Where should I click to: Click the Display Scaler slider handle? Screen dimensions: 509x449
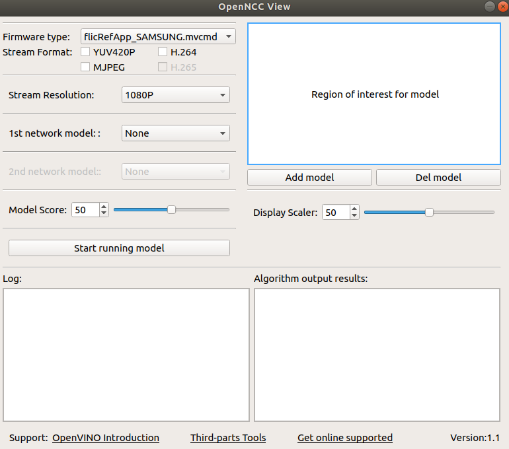coord(429,212)
